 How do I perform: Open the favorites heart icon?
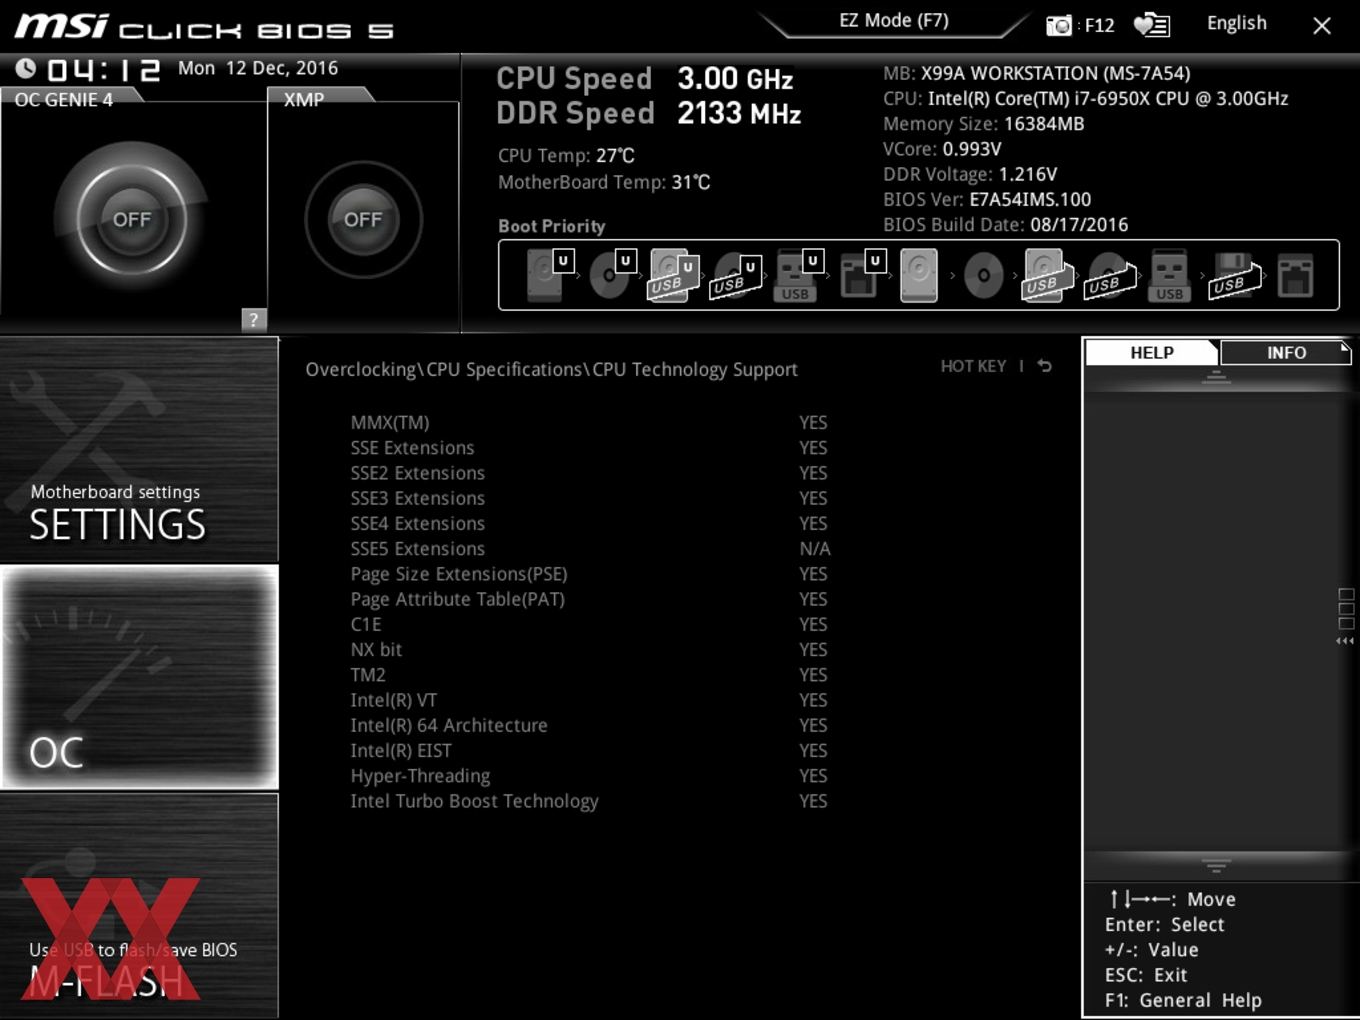tap(1151, 25)
